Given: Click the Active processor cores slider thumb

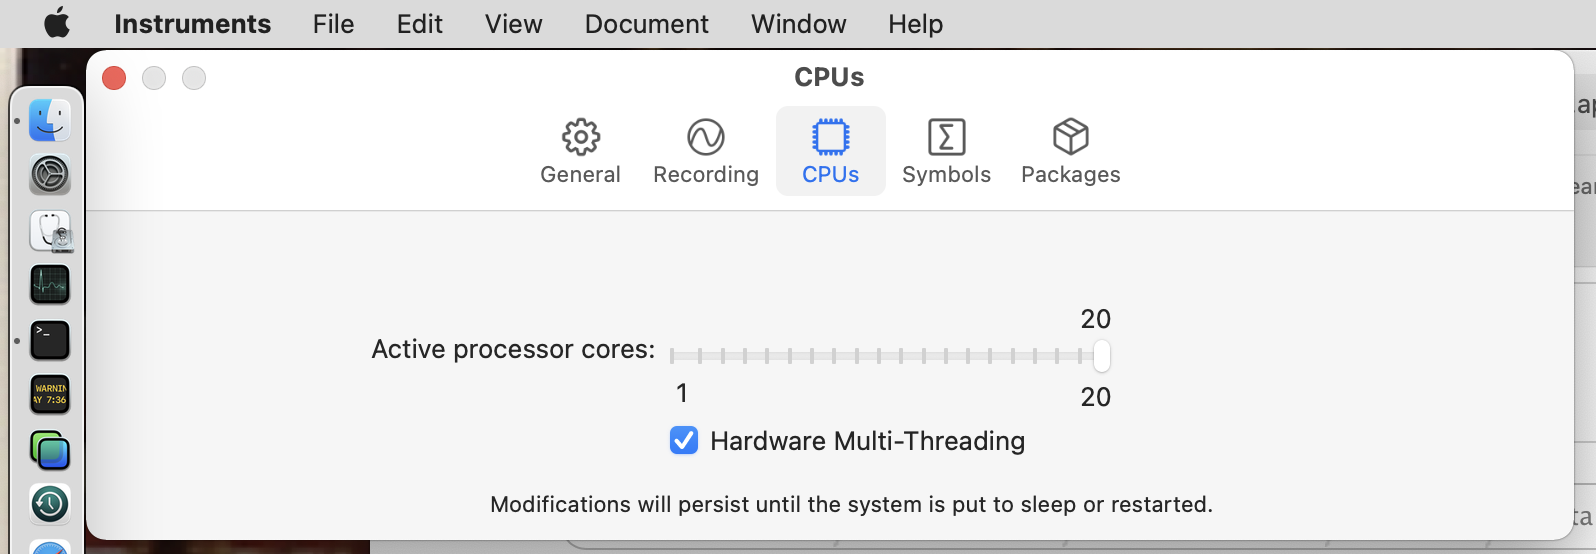Looking at the screenshot, I should click(x=1101, y=356).
